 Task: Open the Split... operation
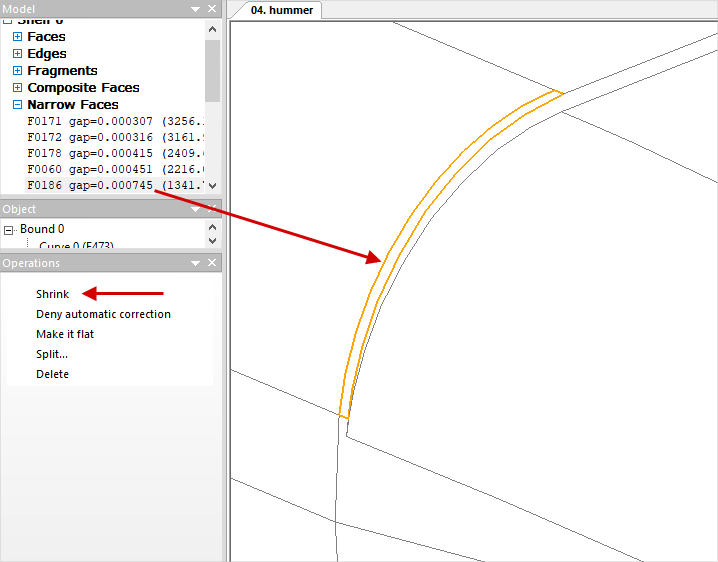(x=52, y=354)
